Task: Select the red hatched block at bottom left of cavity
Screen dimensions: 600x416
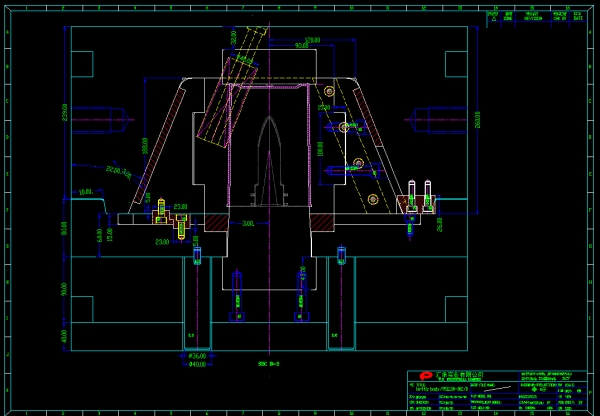Action: [x=216, y=222]
